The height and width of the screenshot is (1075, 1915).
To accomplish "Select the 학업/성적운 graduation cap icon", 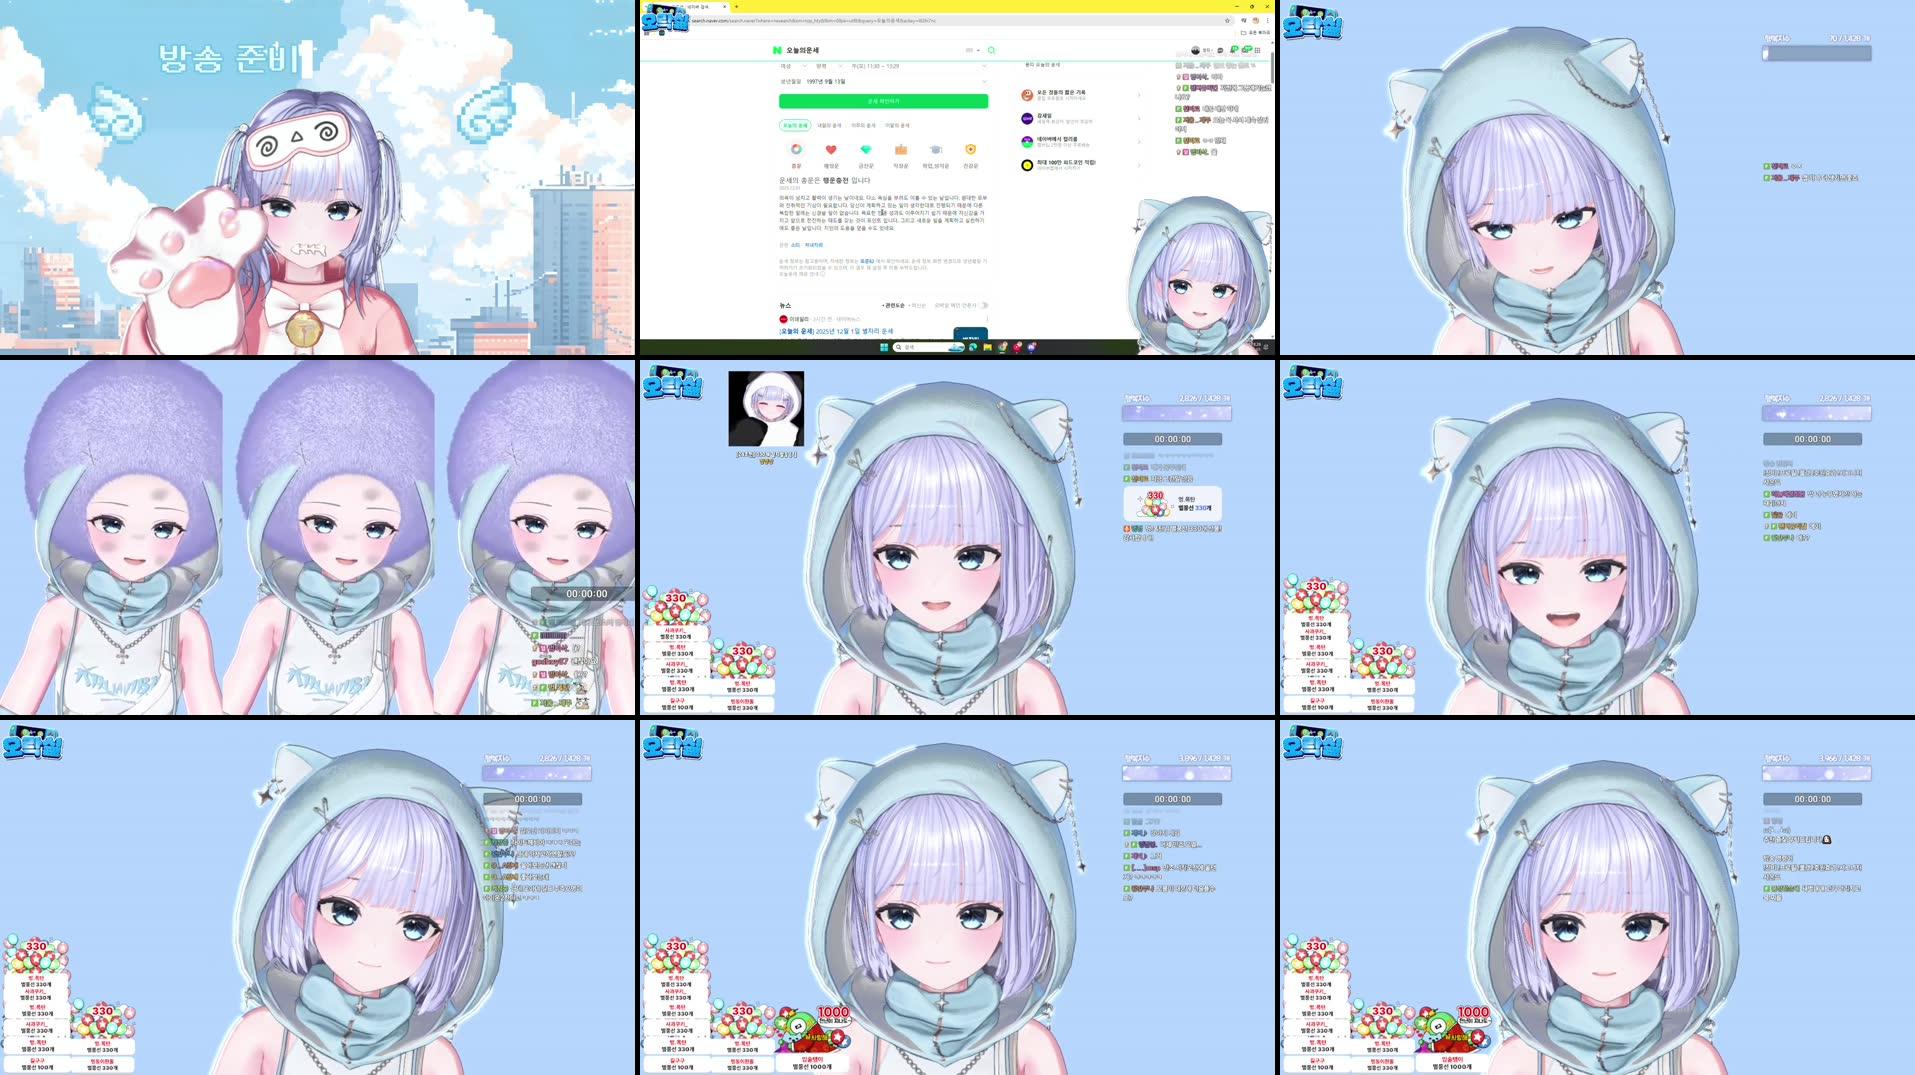I will pos(936,149).
